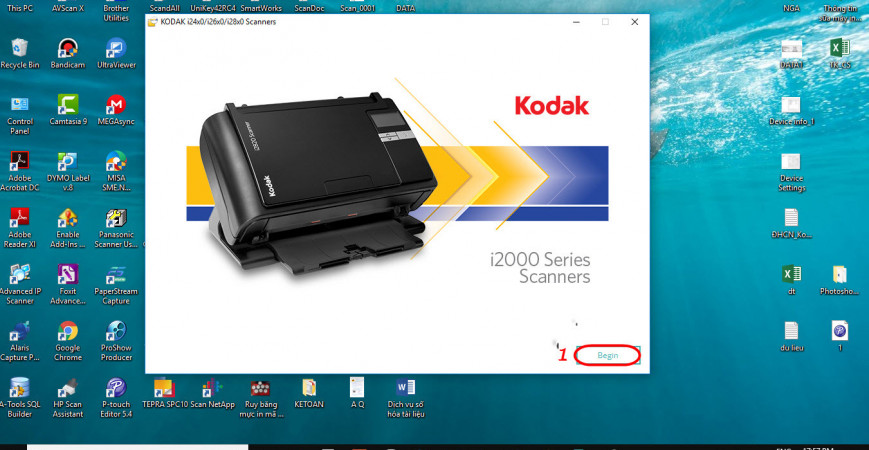The width and height of the screenshot is (869, 450).
Task: Open UltraViewer desktop shortcut
Action: click(116, 54)
